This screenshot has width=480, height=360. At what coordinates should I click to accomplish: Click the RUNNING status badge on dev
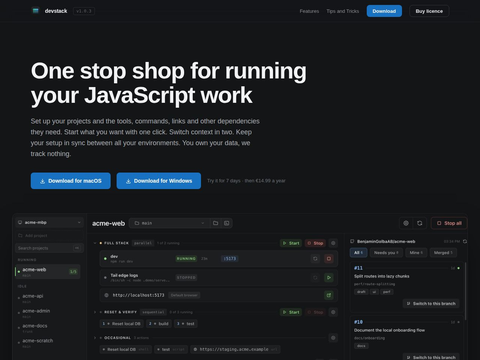click(x=186, y=258)
